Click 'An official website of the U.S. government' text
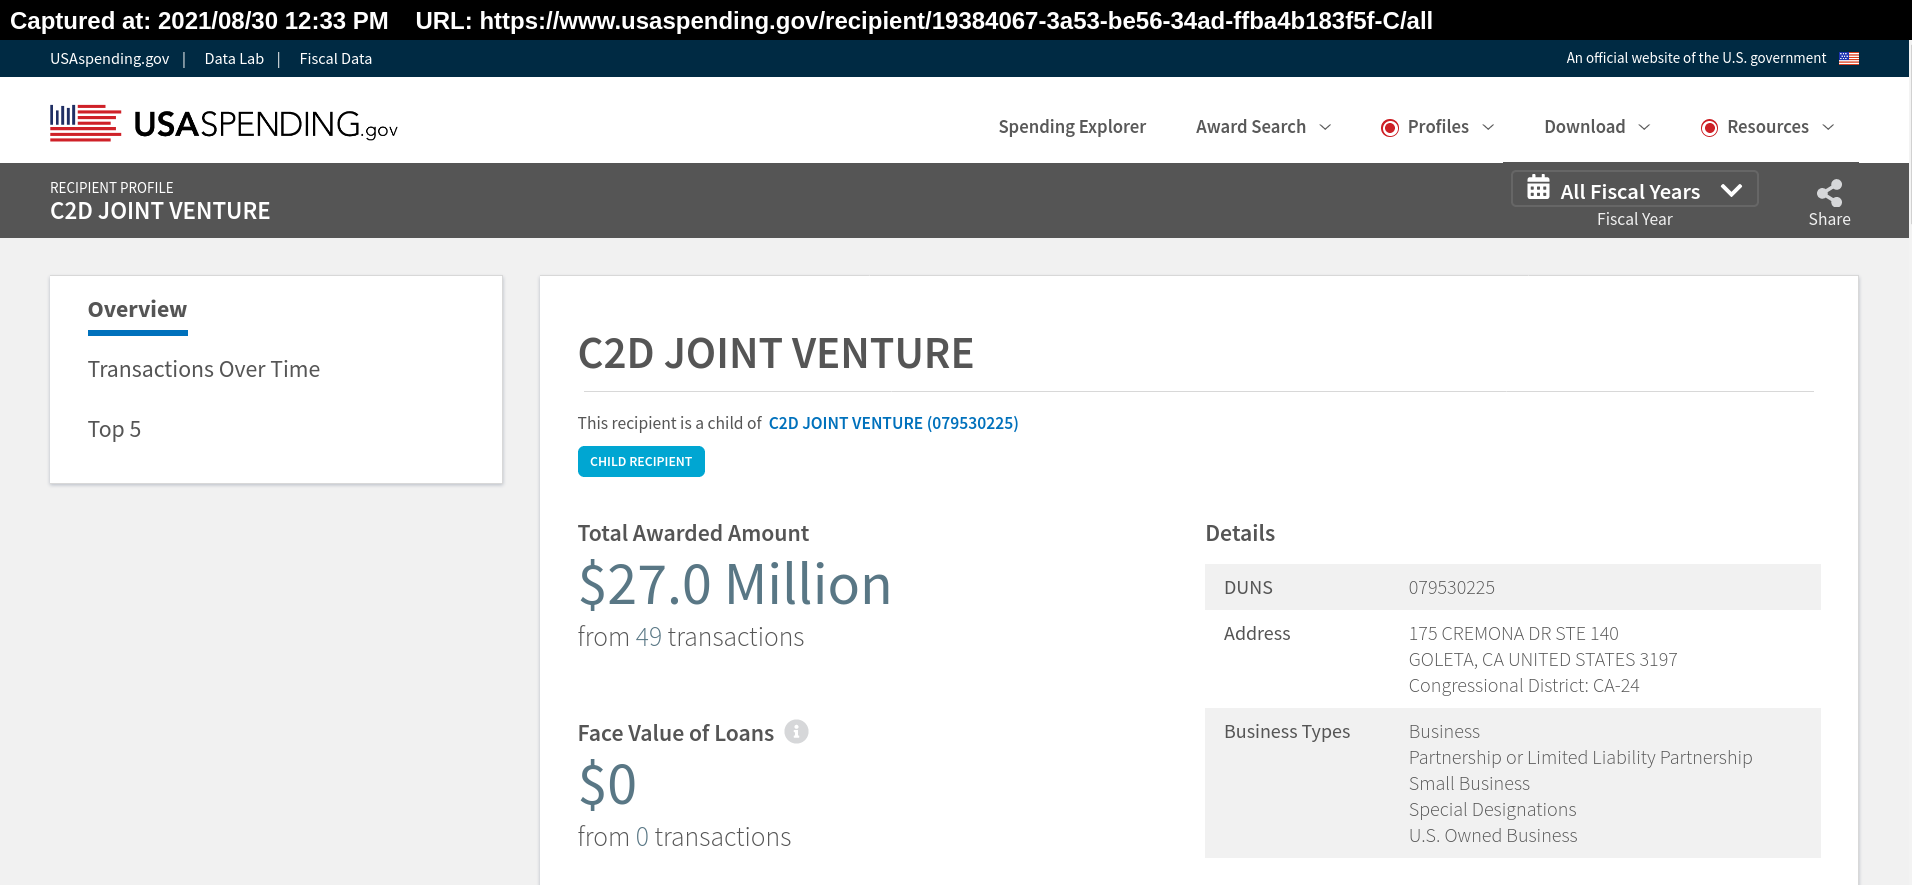This screenshot has height=885, width=1912. point(1696,59)
